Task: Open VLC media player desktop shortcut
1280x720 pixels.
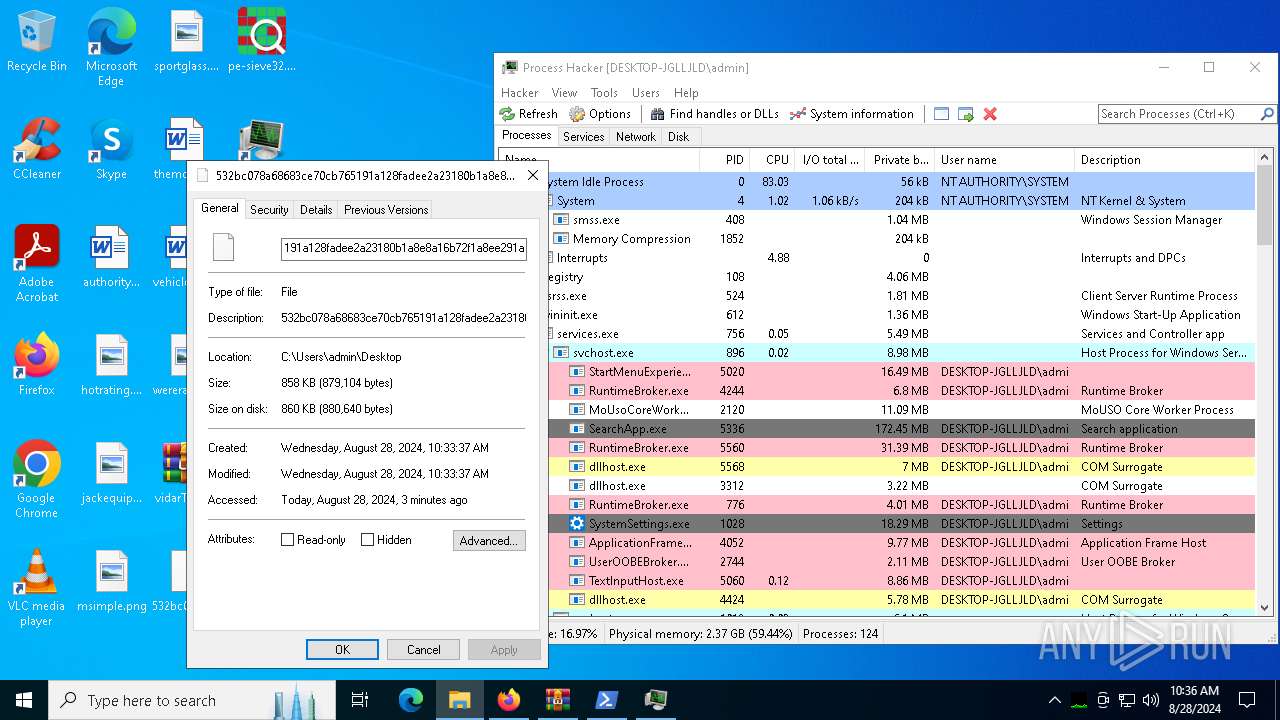Action: 37,588
